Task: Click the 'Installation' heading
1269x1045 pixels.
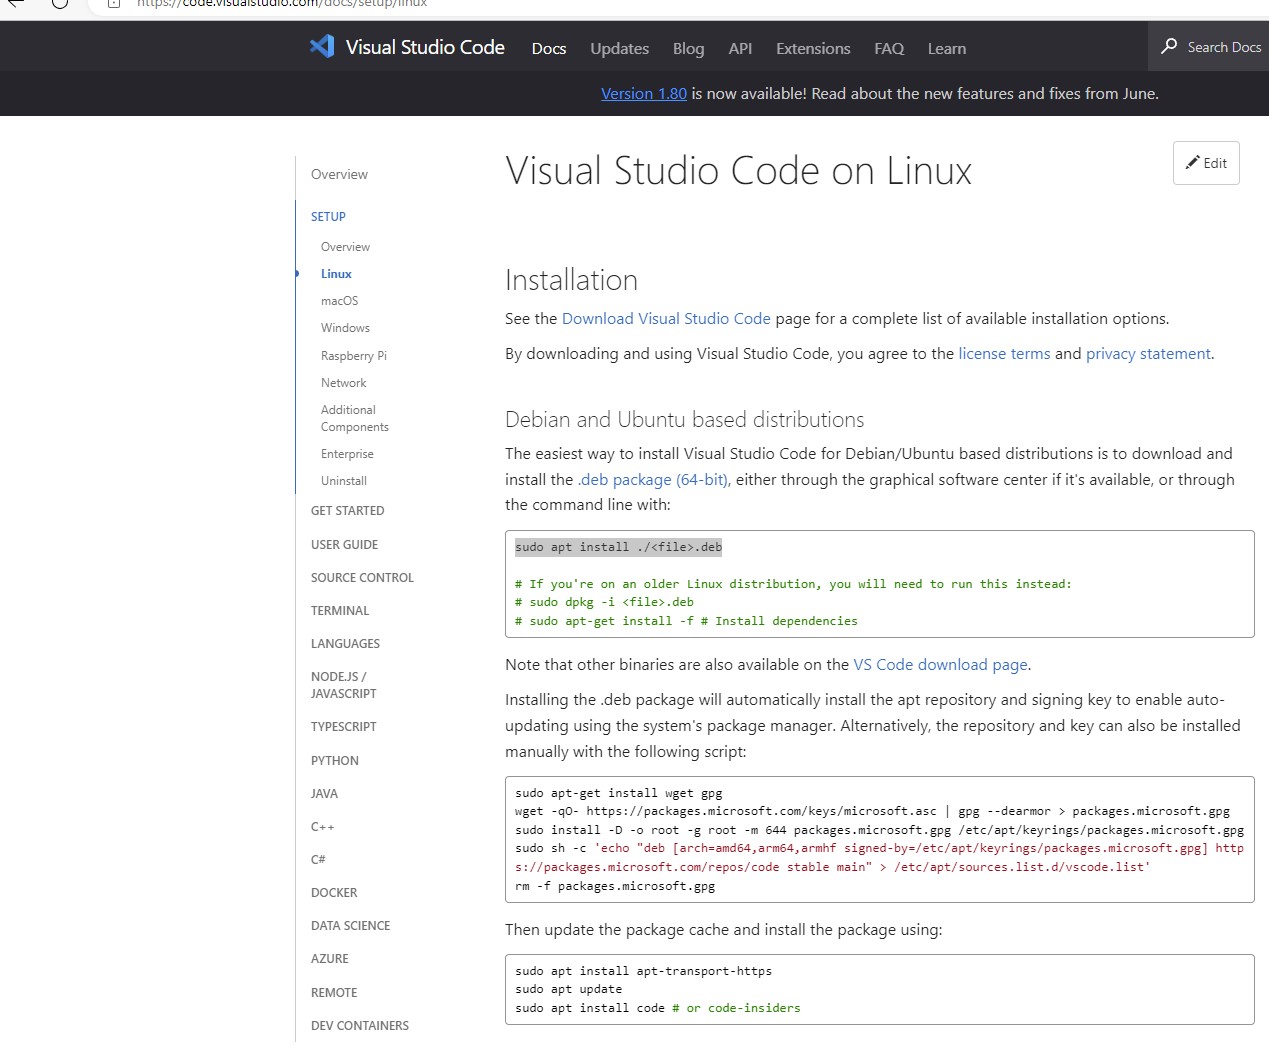Action: (571, 280)
